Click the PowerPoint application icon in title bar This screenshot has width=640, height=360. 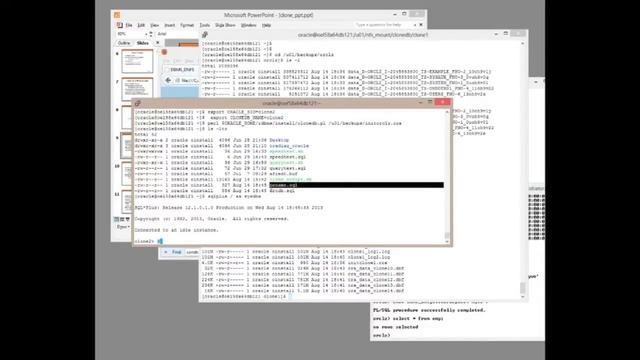pyautogui.click(x=117, y=15)
